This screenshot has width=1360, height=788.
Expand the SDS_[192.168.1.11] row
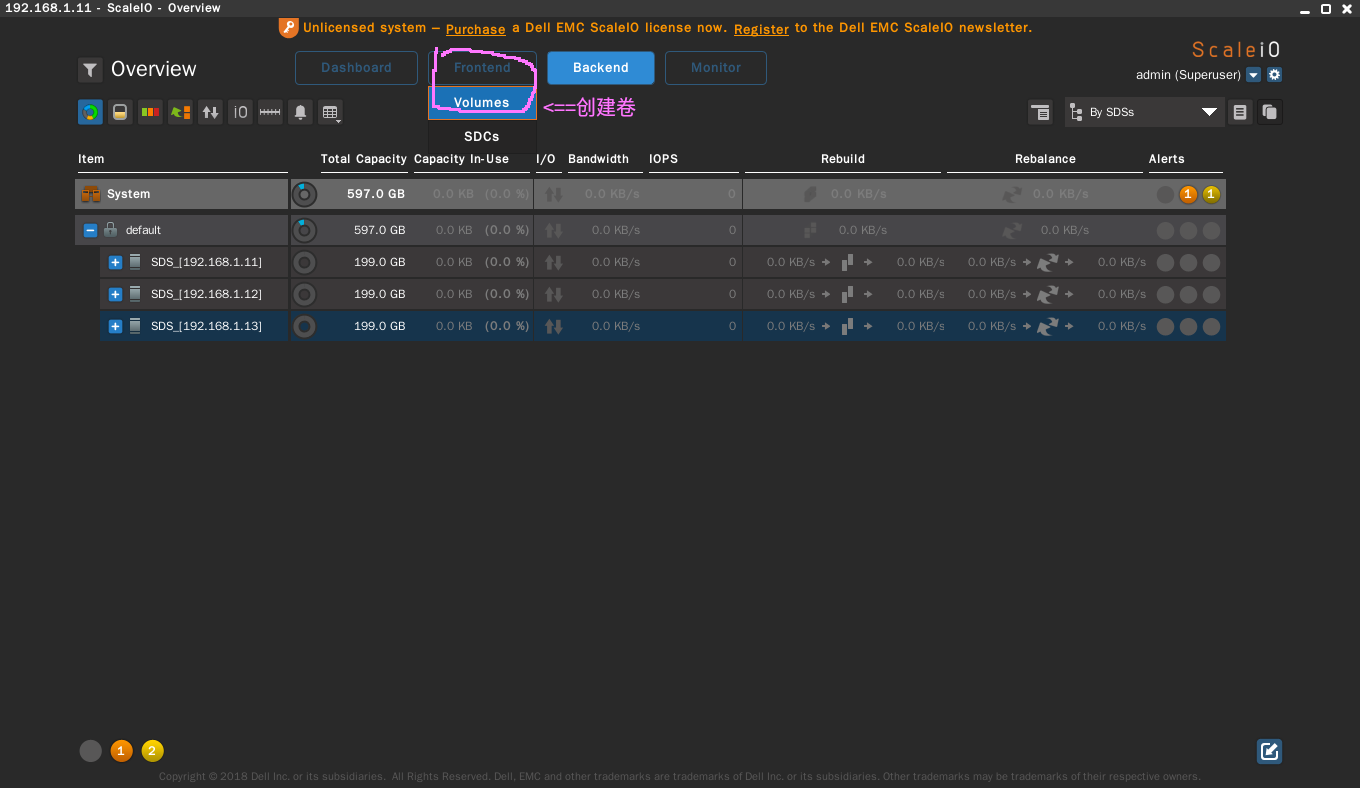115,262
